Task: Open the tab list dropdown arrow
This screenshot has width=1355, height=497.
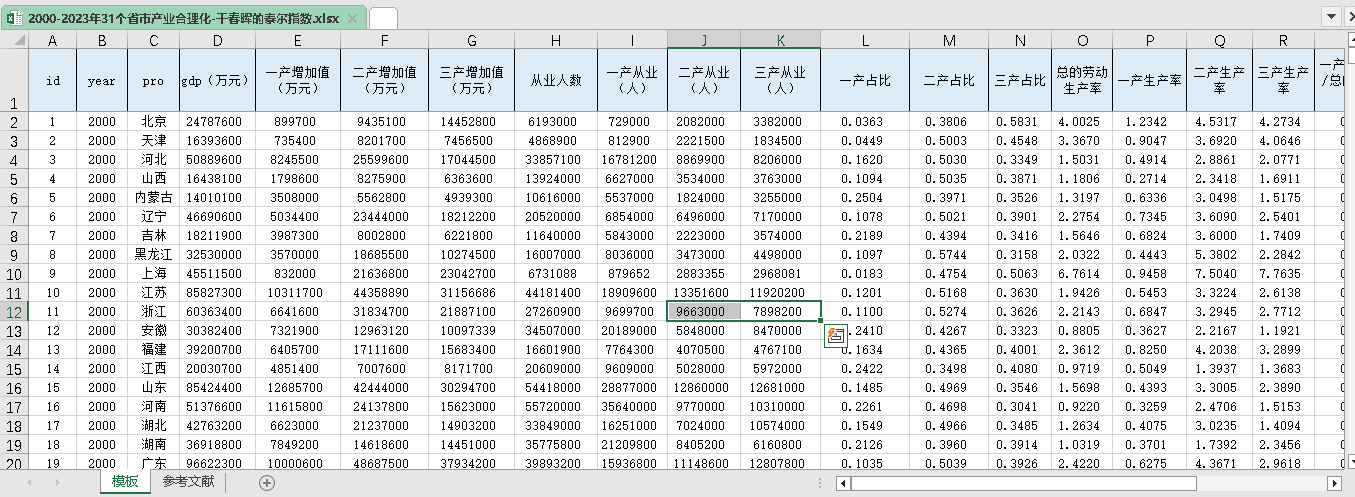Action: click(x=1330, y=16)
